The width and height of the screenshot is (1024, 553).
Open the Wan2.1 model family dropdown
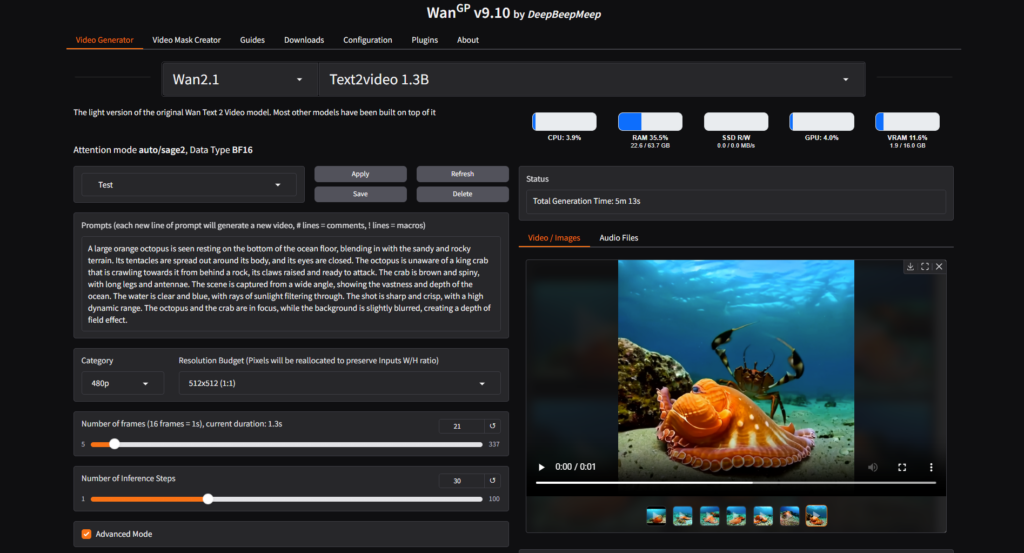pyautogui.click(x=239, y=79)
